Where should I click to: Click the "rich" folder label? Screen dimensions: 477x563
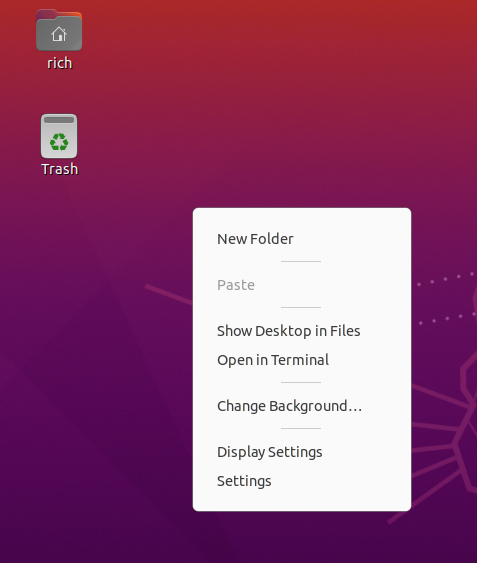[x=60, y=63]
